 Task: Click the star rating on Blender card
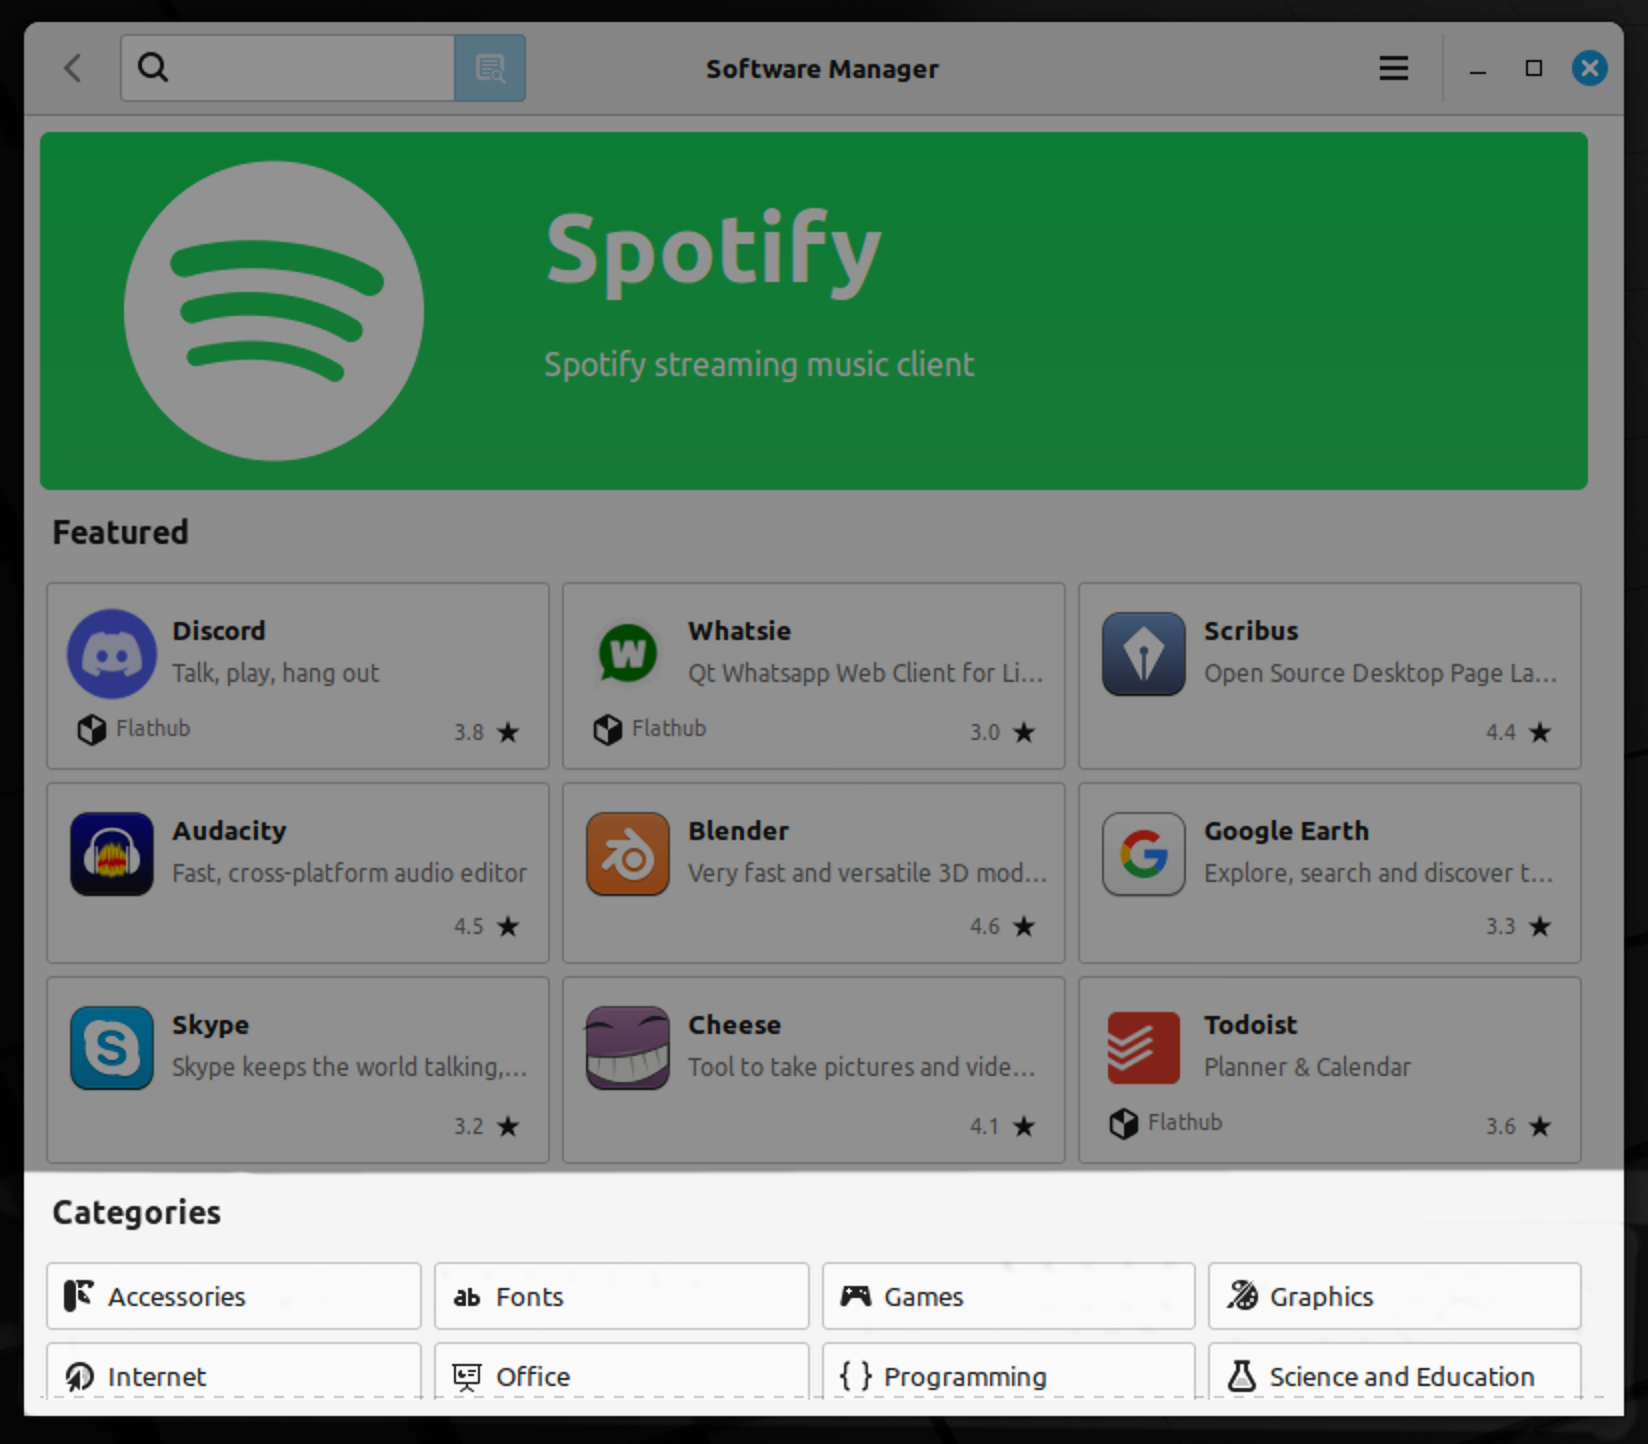[x=1024, y=926]
